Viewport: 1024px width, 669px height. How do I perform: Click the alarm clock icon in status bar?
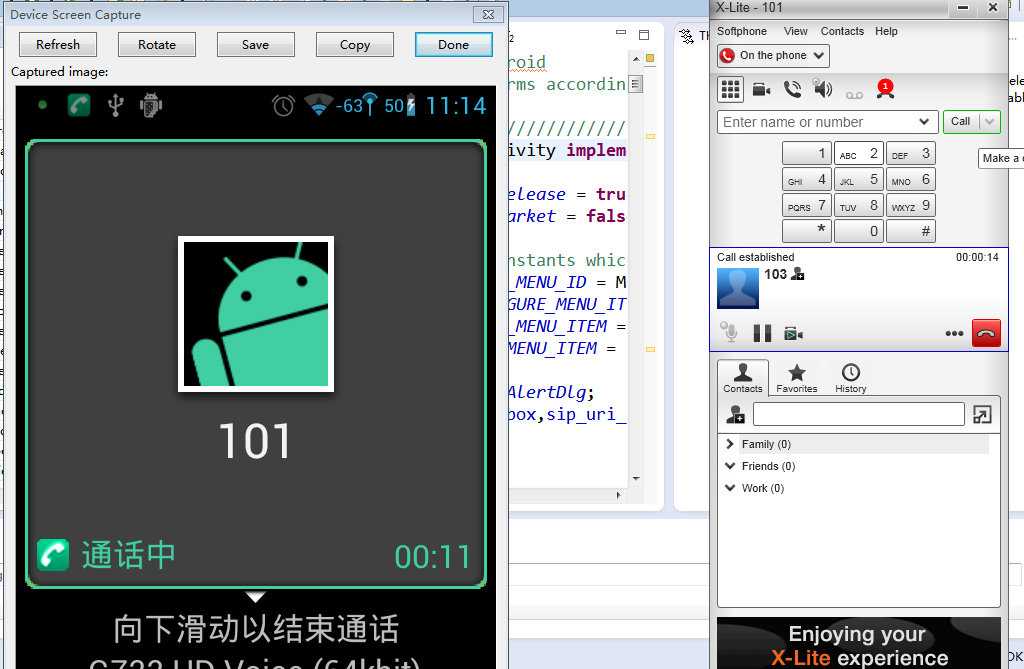tap(283, 105)
